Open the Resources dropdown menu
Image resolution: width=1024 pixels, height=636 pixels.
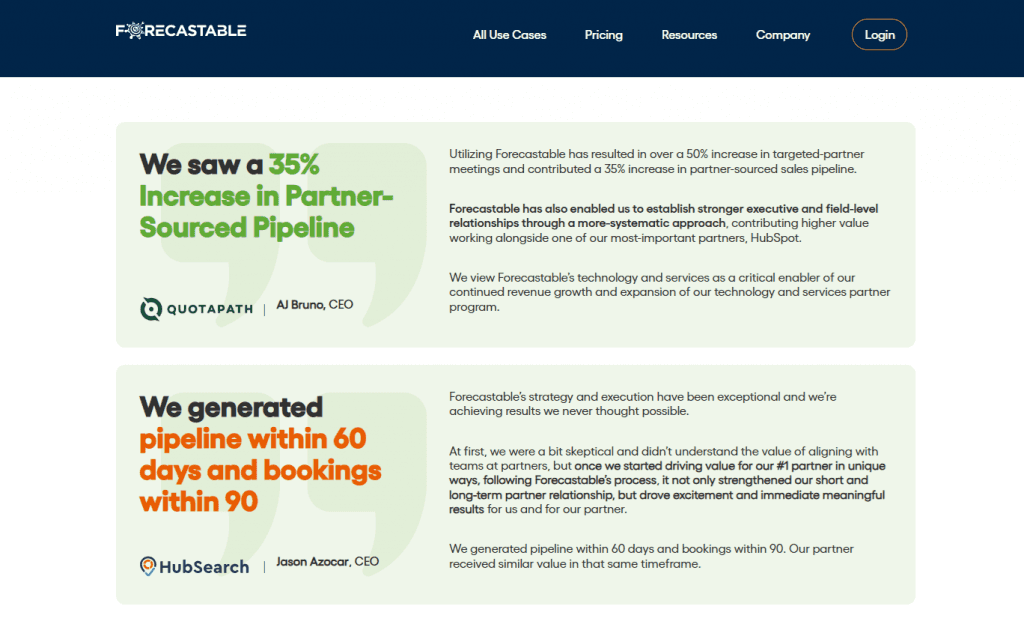pos(689,34)
